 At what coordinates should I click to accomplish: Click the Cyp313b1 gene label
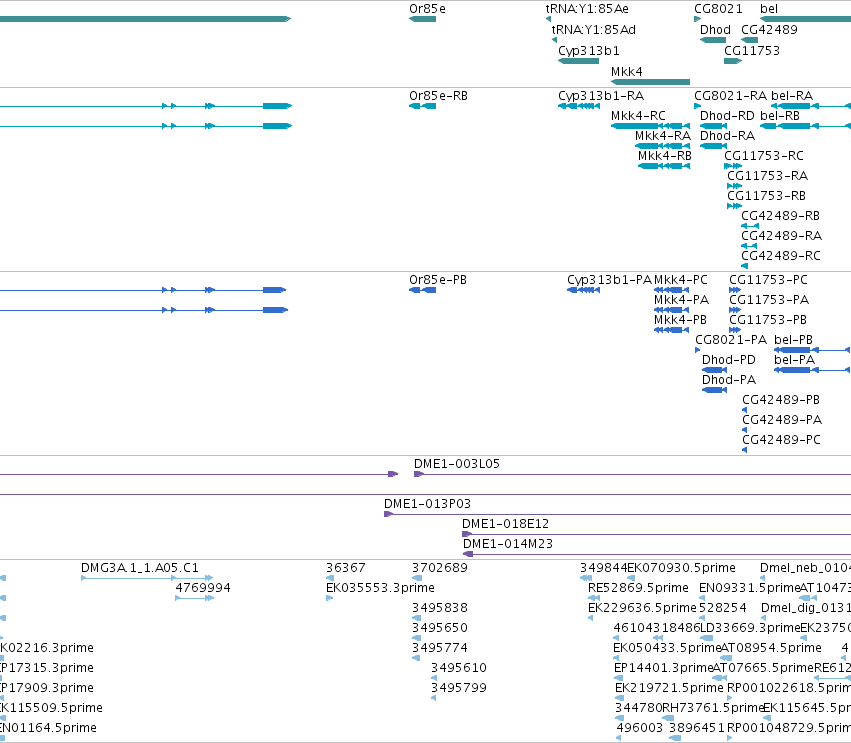click(588, 51)
